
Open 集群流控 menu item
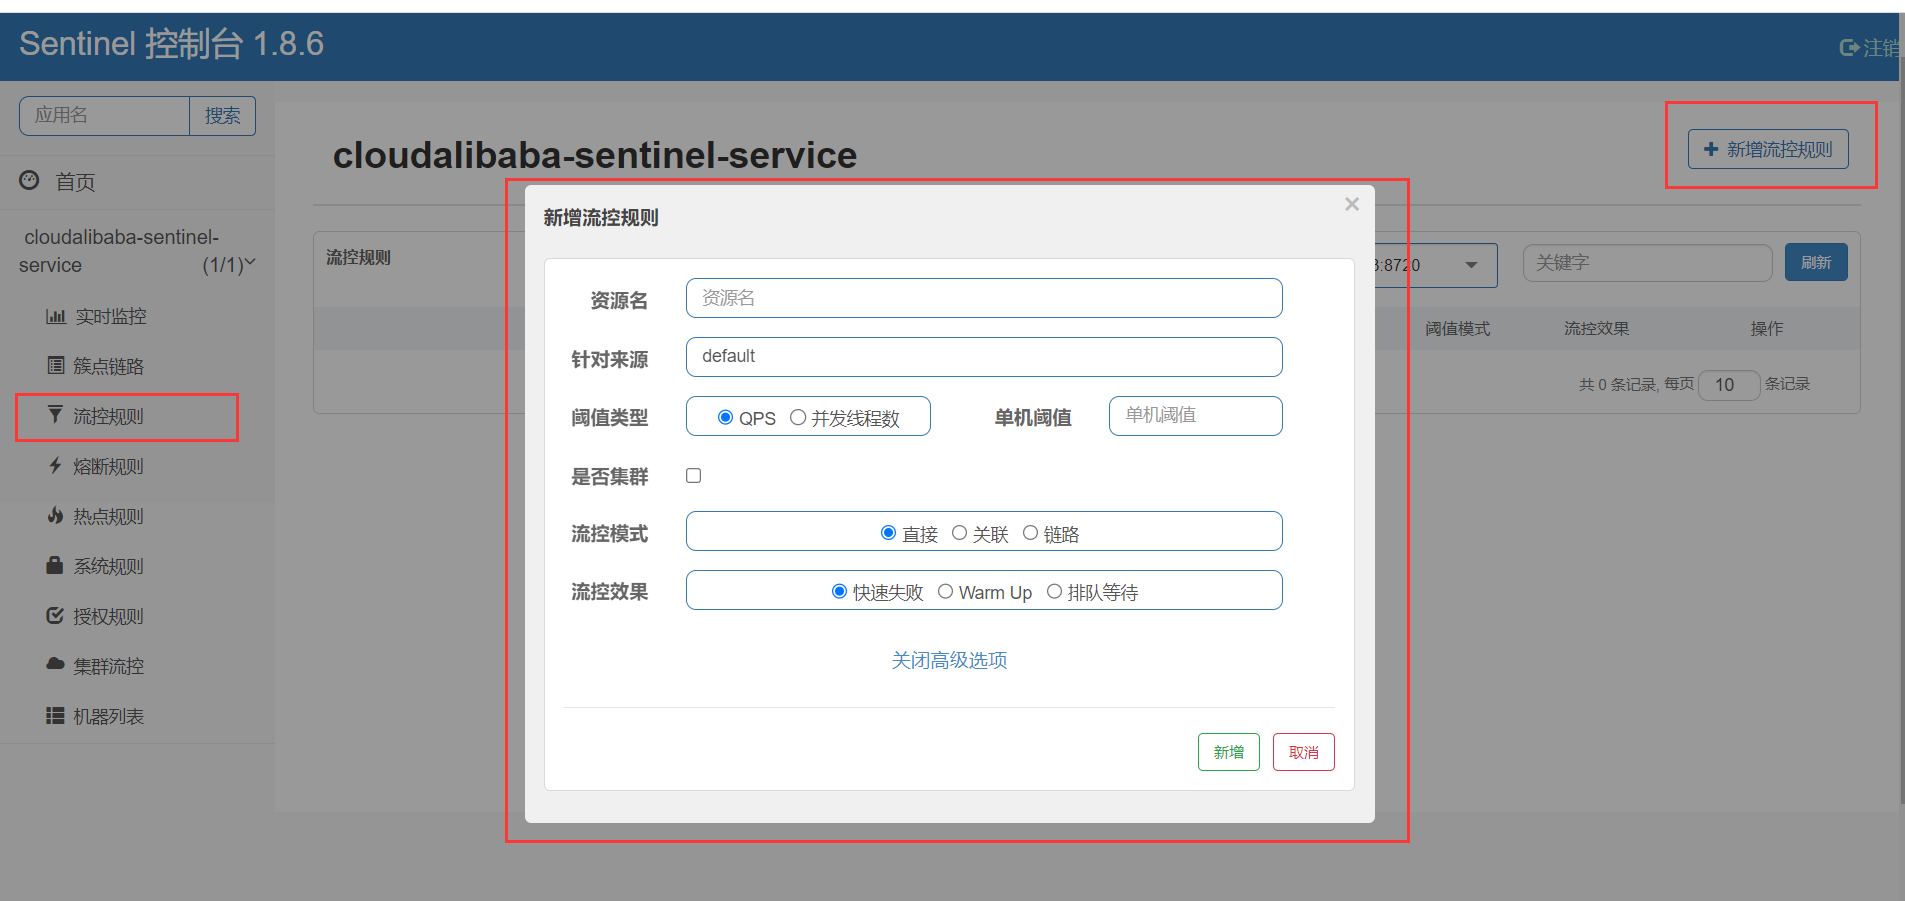pyautogui.click(x=108, y=666)
